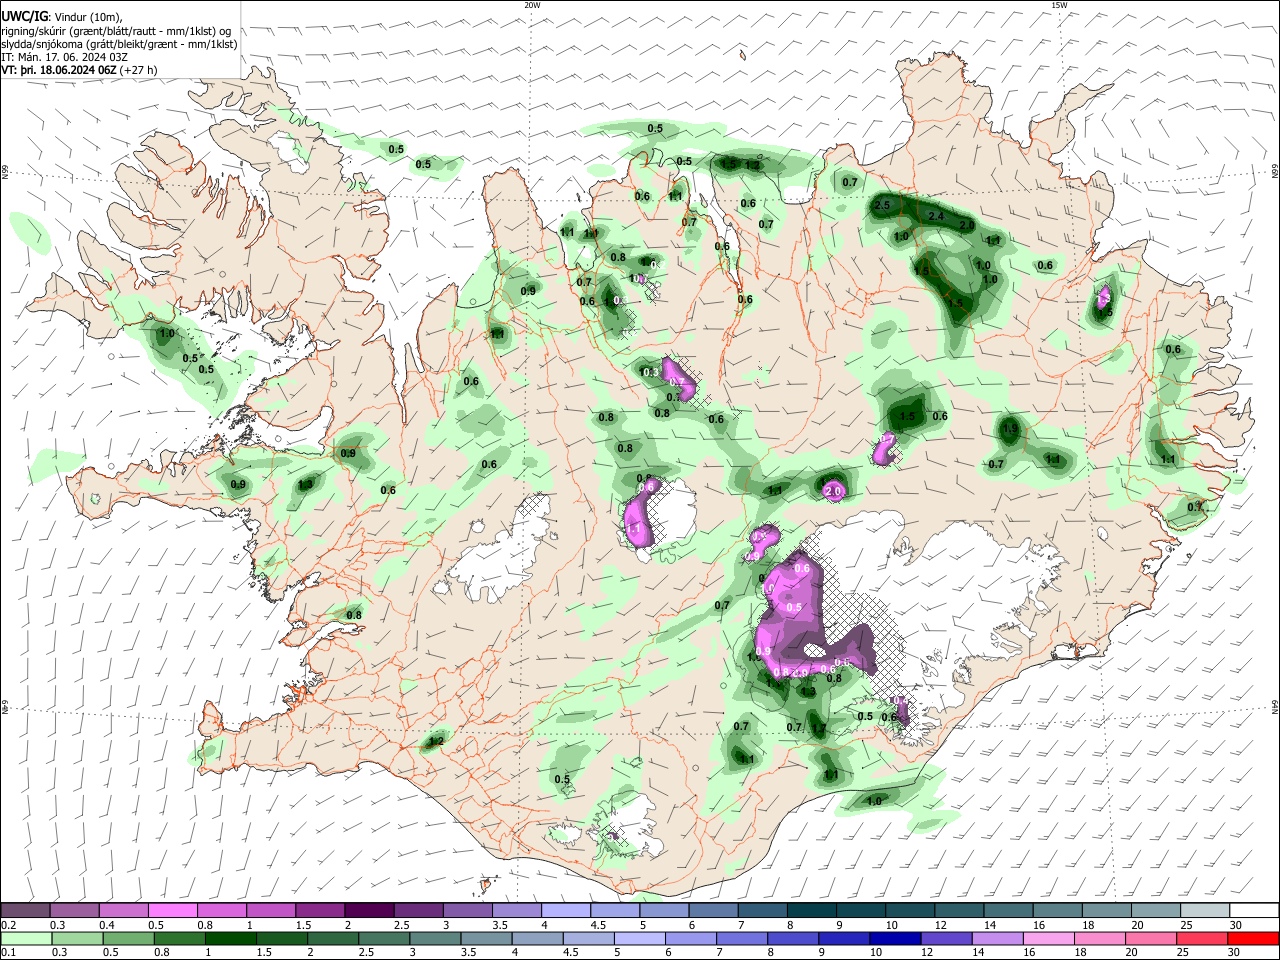Select the bottom-row bright red swatch labeled 30

coord(1254,938)
